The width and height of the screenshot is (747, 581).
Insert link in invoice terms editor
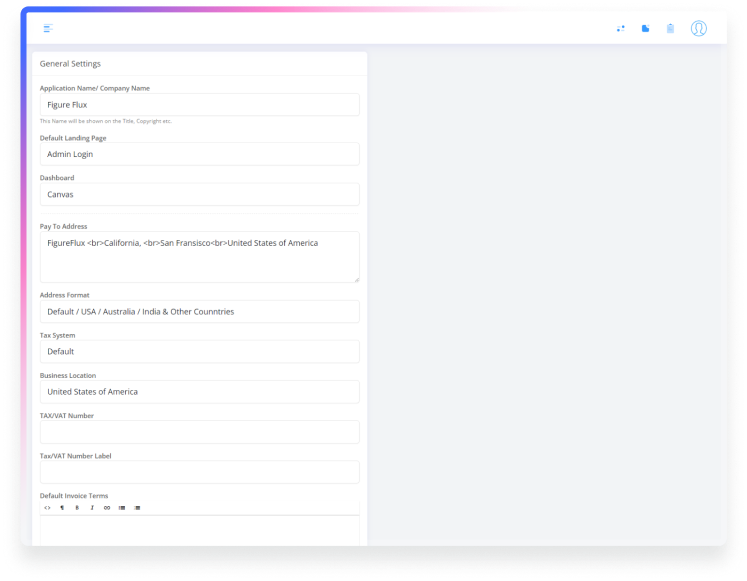[107, 508]
